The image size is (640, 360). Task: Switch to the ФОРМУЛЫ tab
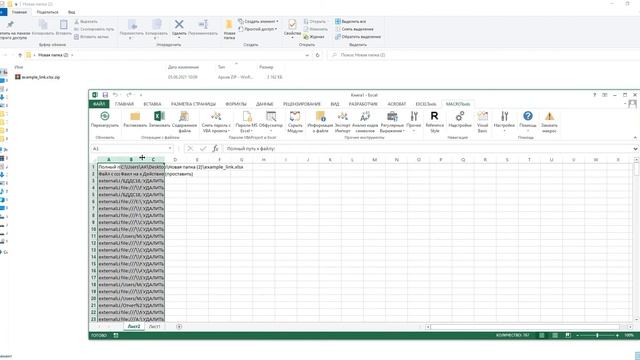[x=236, y=104]
